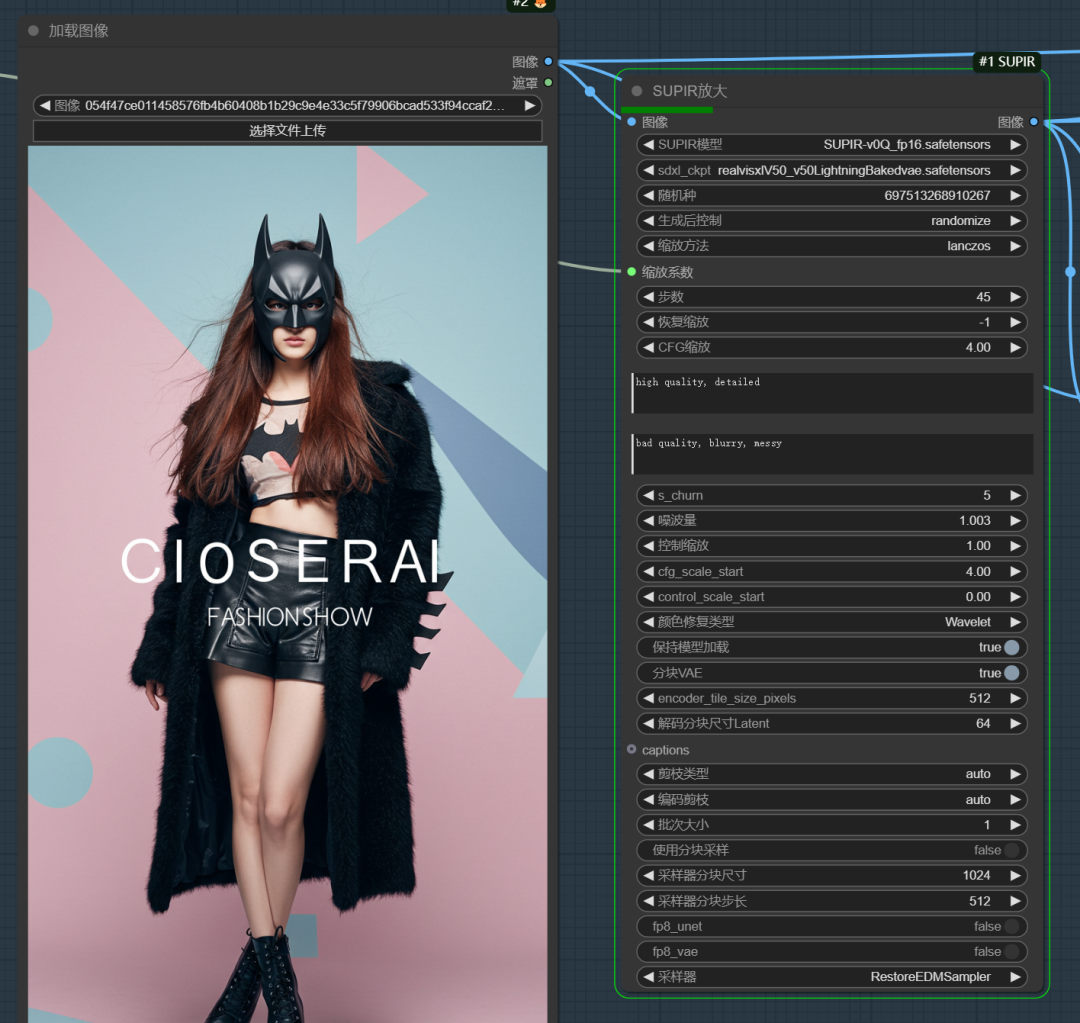Select the SUPIR放大 node title bar
Screen dimensions: 1080x1023
831,91
